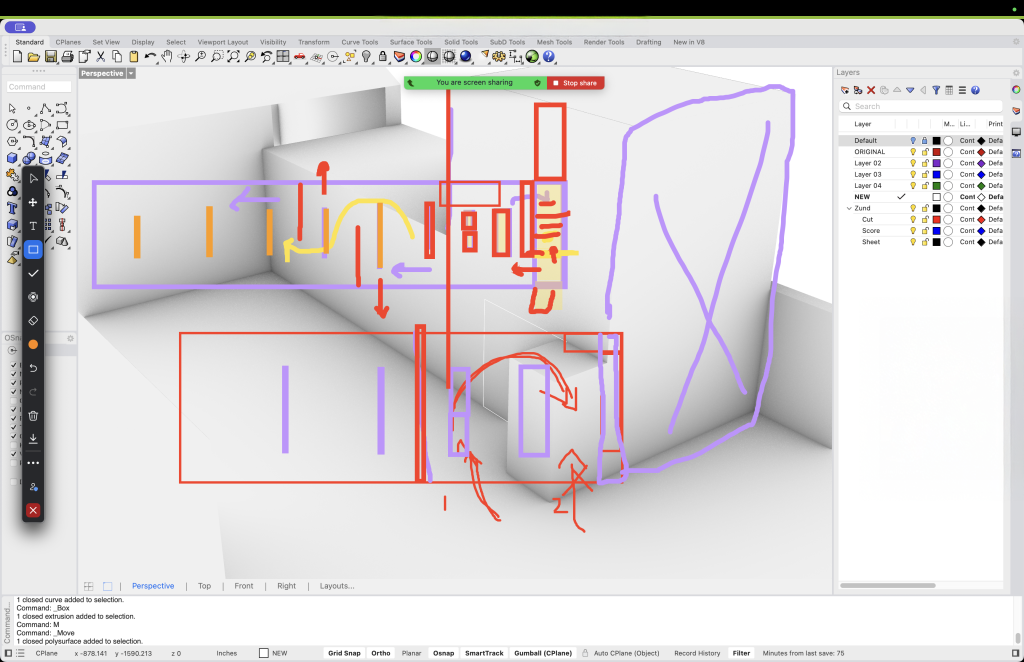The image size is (1024, 662).
Task: Click the delete layer red X icon
Action: tap(871, 90)
